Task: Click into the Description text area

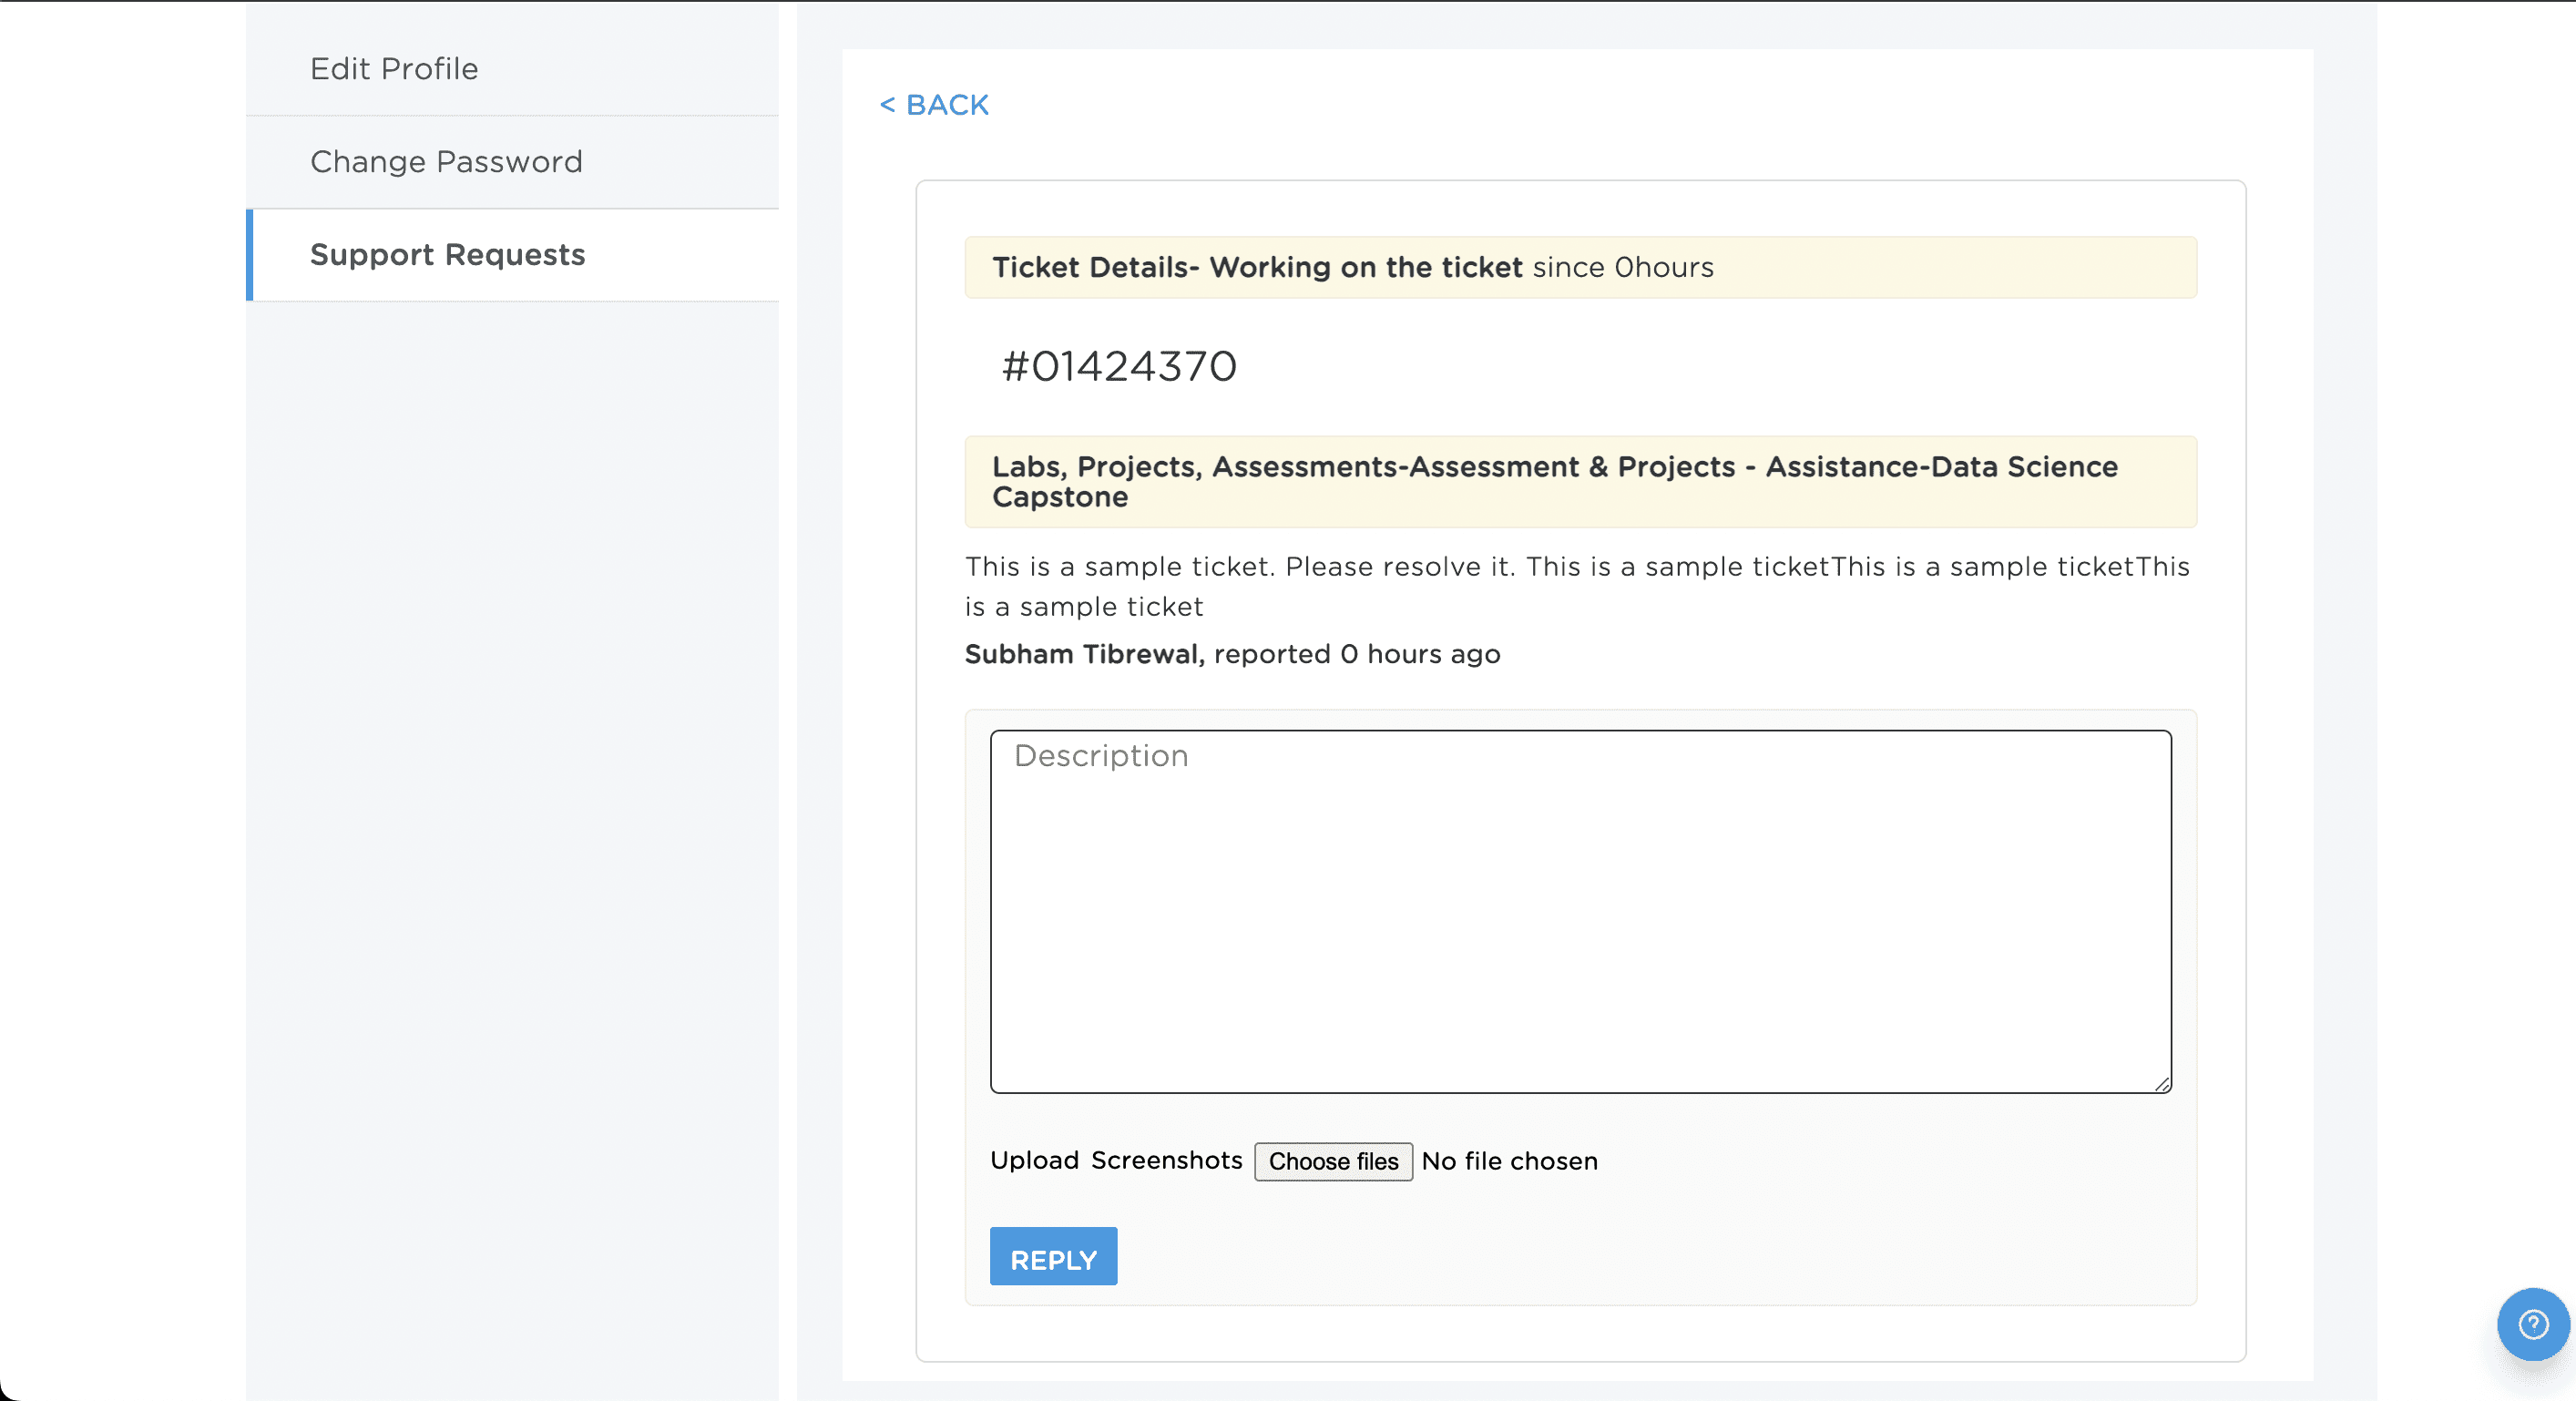Action: coord(1580,910)
